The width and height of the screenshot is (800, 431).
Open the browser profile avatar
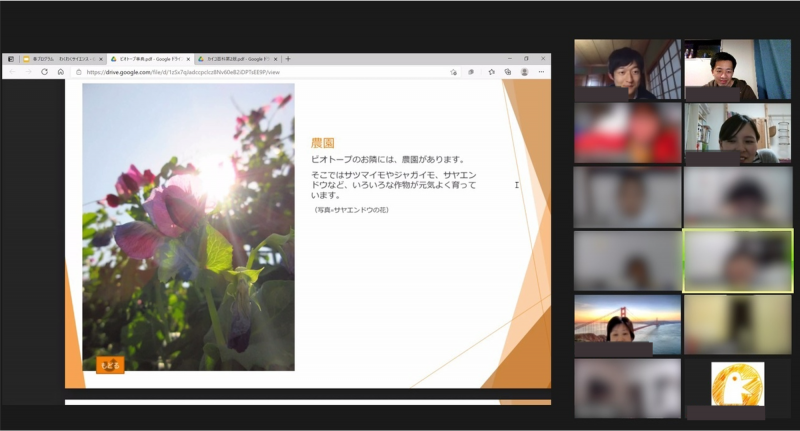[x=524, y=72]
